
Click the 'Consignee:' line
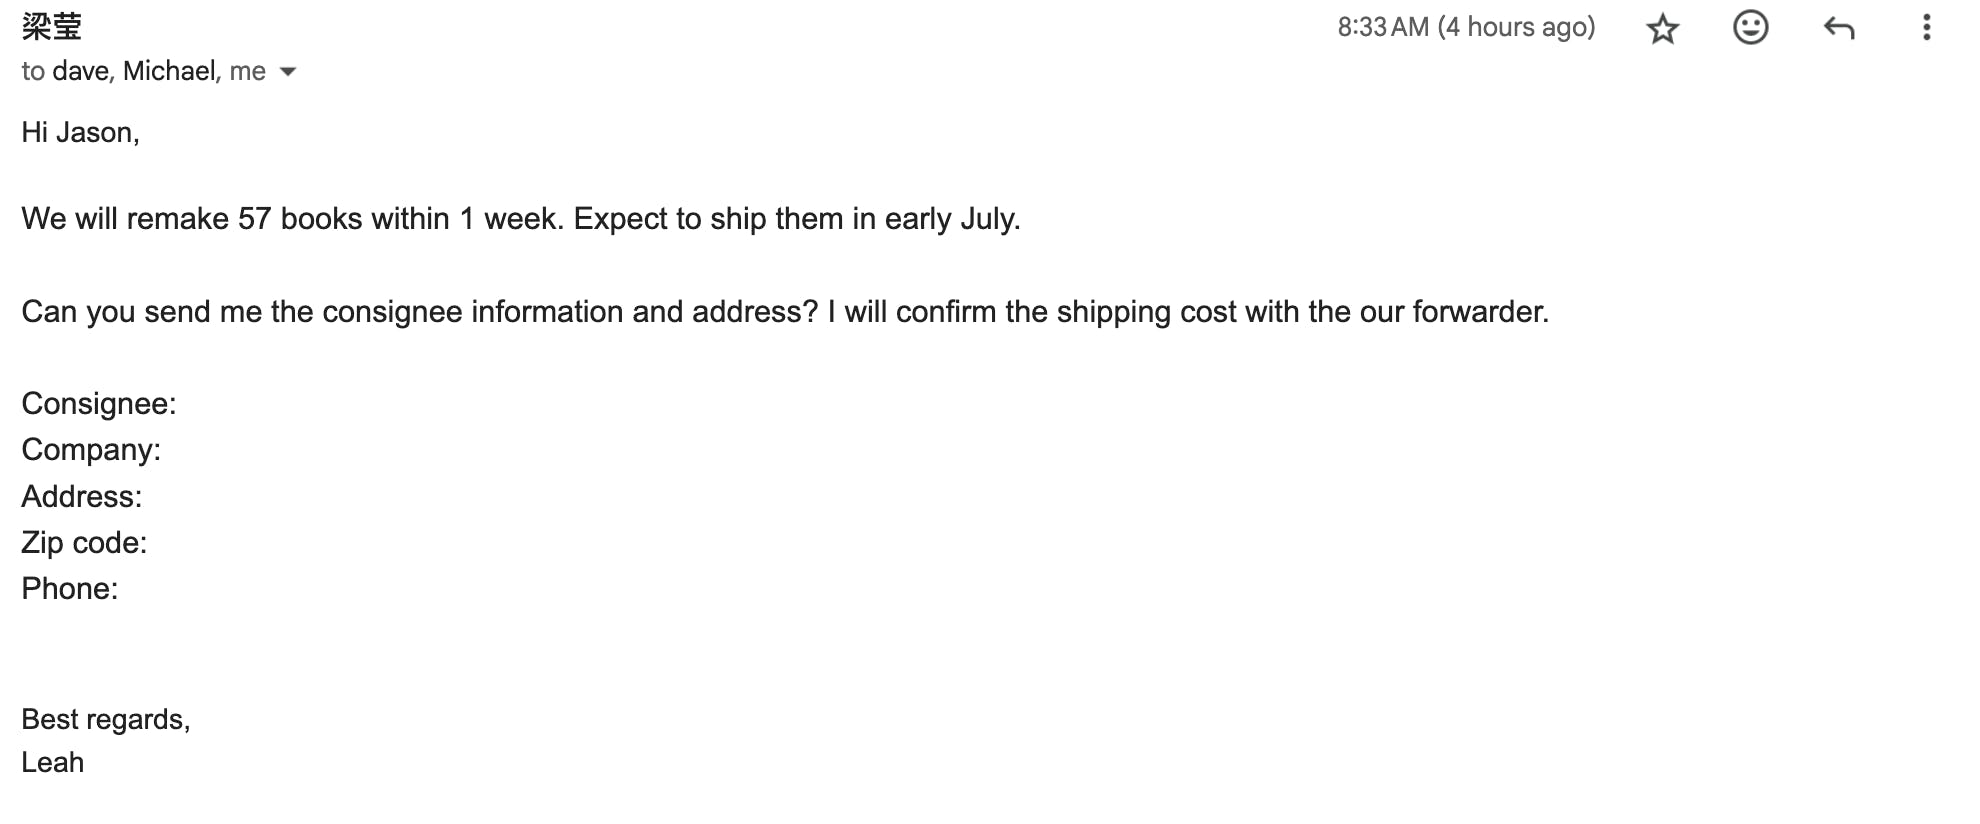click(x=98, y=404)
